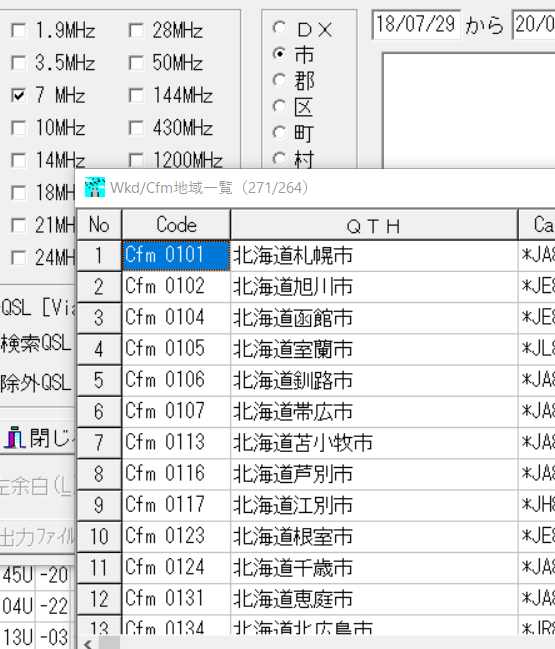Click horizontal scrollbar left arrow
This screenshot has width=555, height=649.
tap(88, 643)
